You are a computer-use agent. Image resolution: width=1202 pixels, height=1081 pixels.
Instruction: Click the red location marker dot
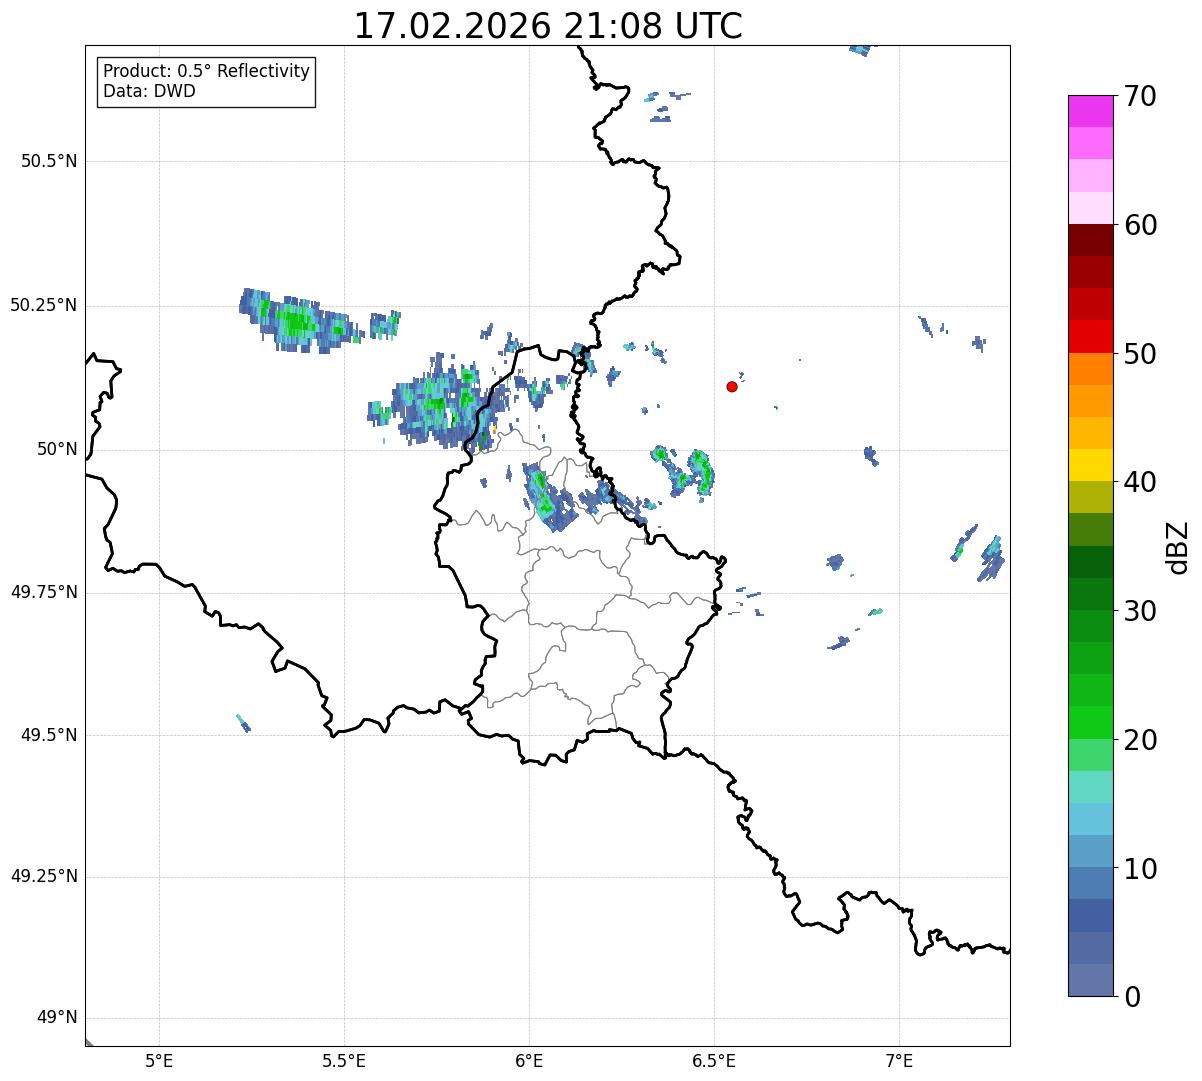coord(732,386)
